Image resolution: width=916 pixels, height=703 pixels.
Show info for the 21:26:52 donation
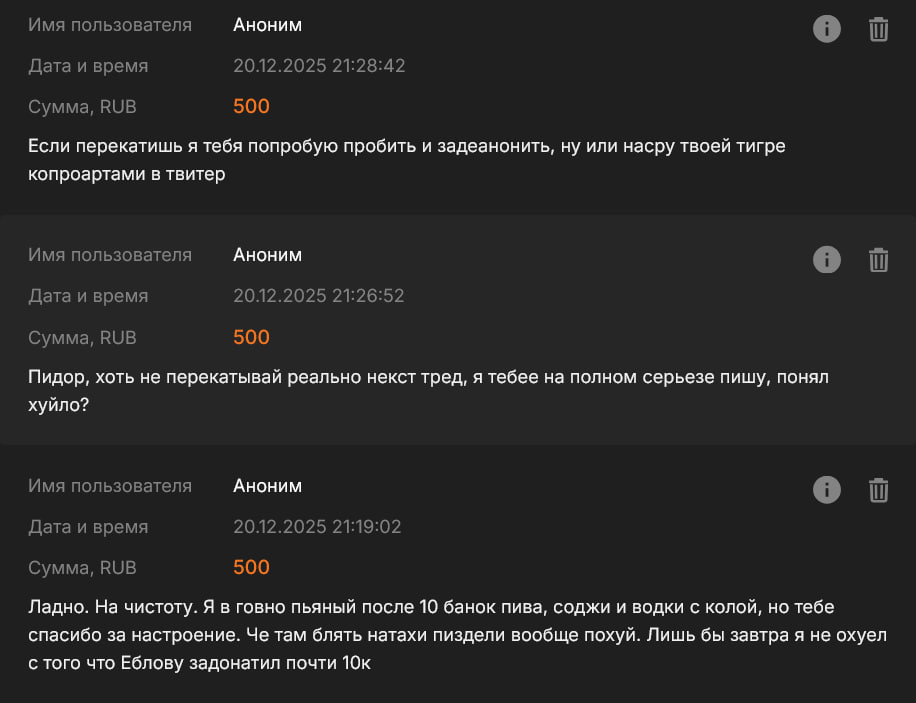click(827, 260)
